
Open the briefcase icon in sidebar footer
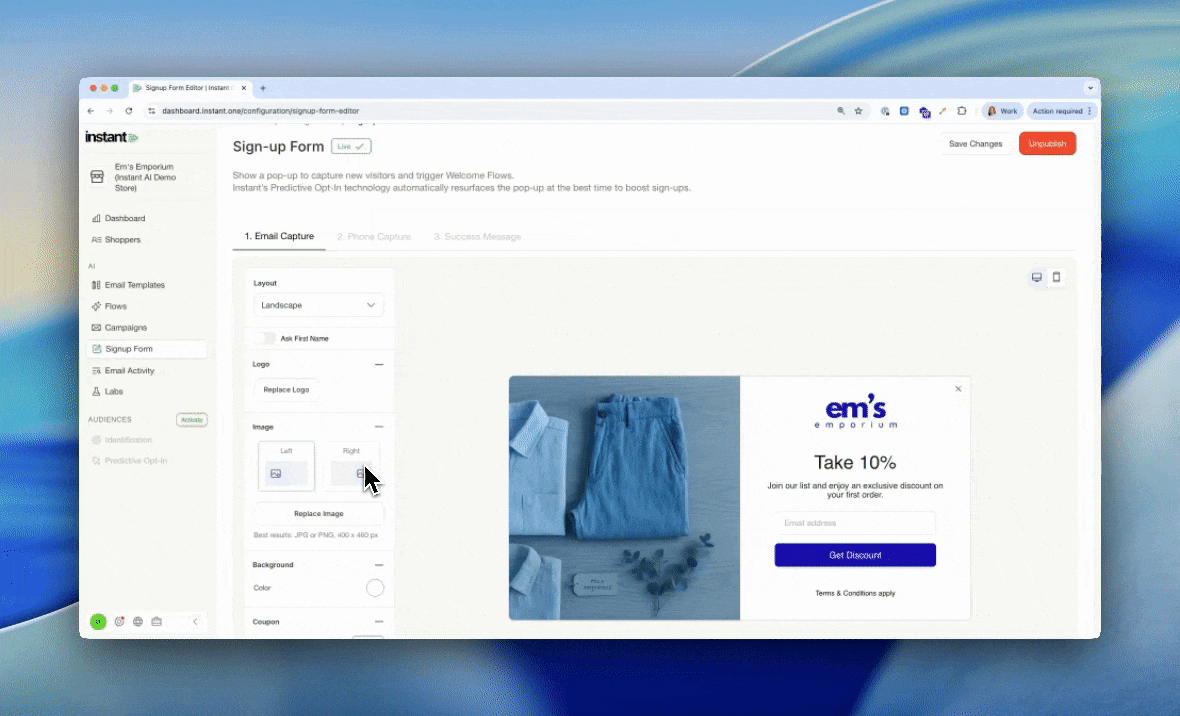click(x=157, y=621)
